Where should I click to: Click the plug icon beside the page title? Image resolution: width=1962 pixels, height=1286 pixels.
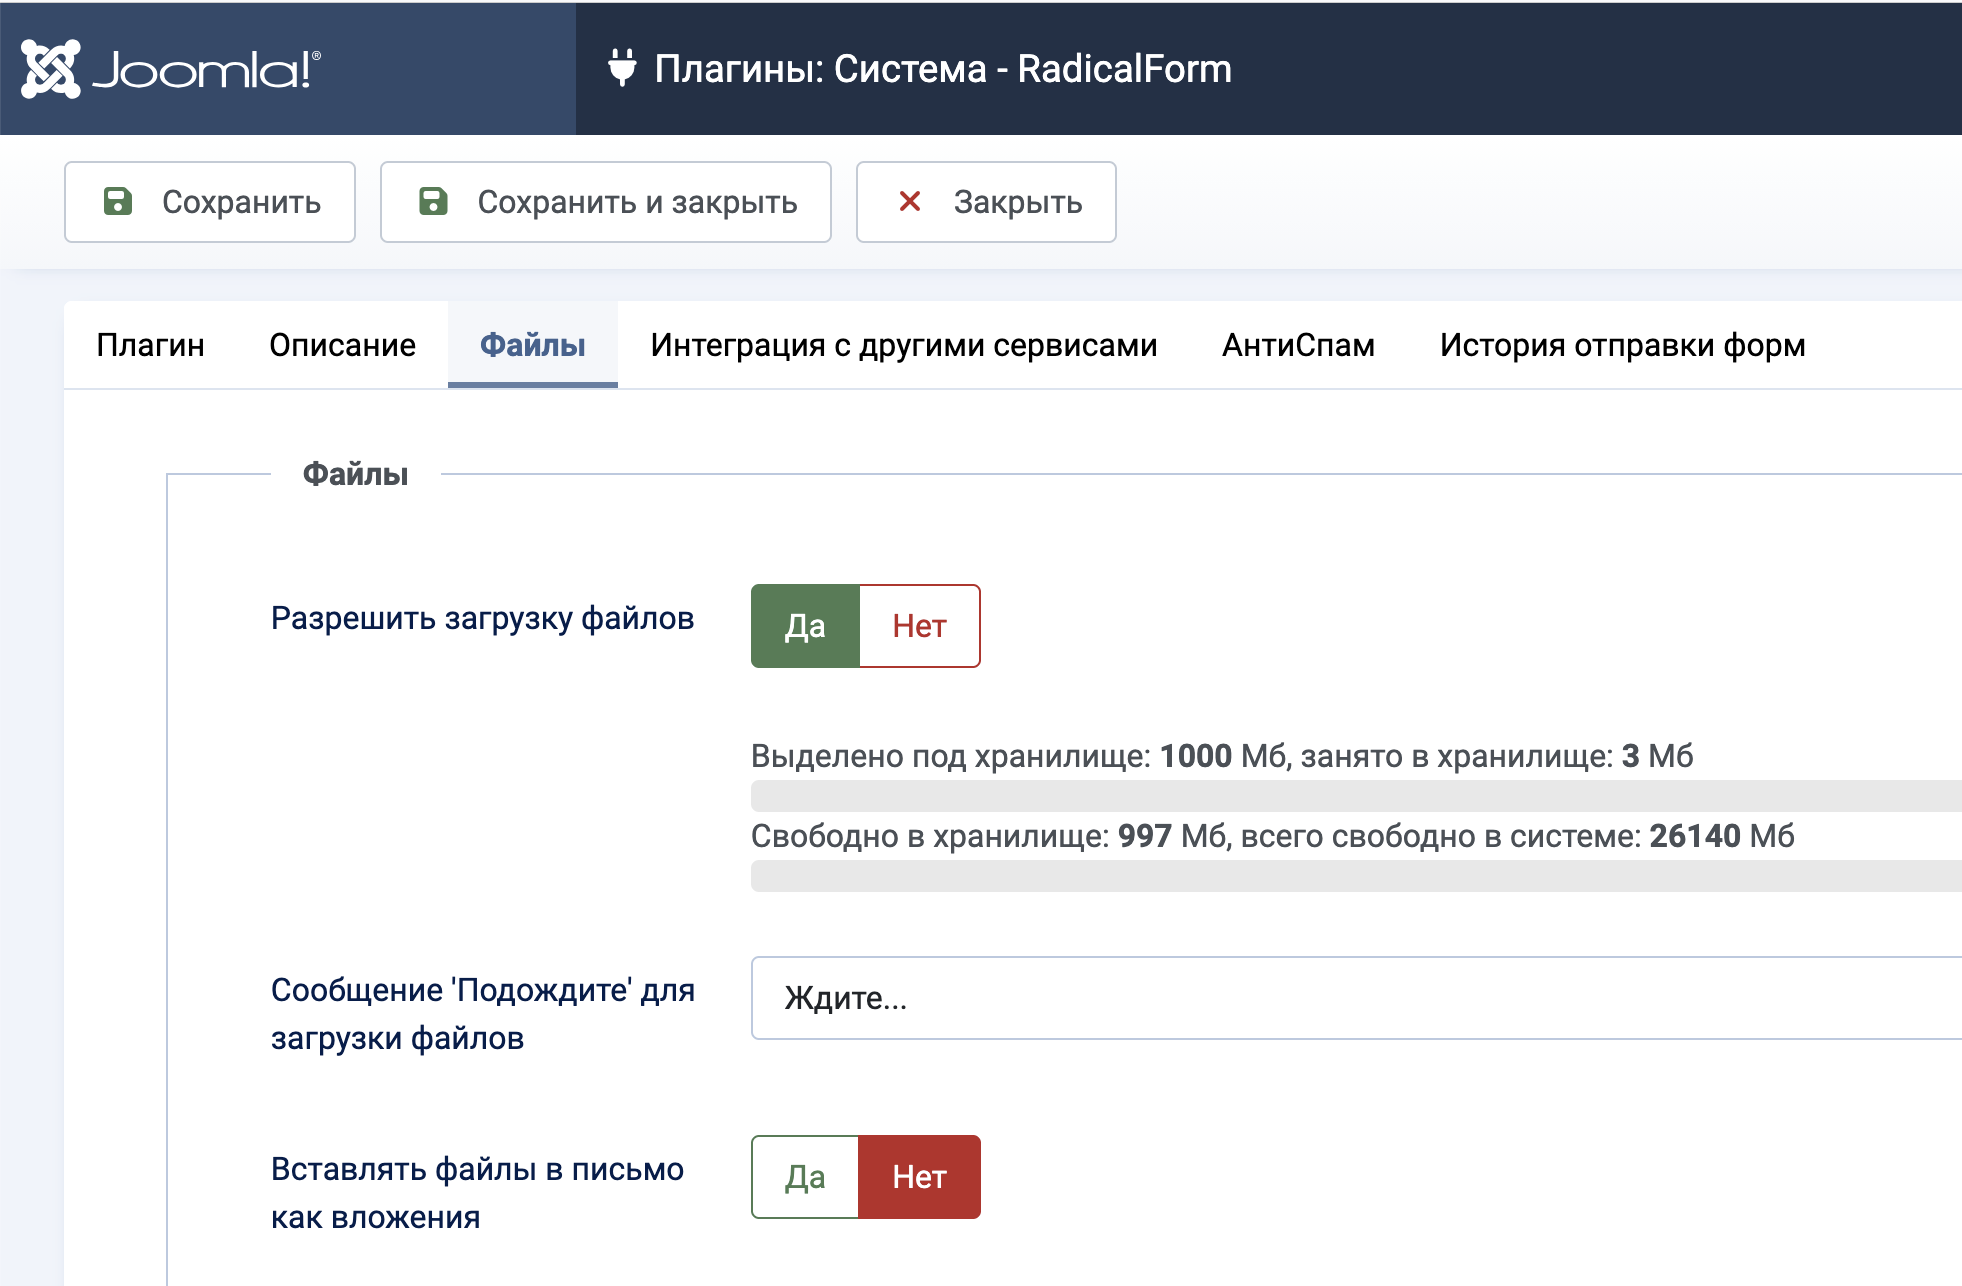click(622, 68)
